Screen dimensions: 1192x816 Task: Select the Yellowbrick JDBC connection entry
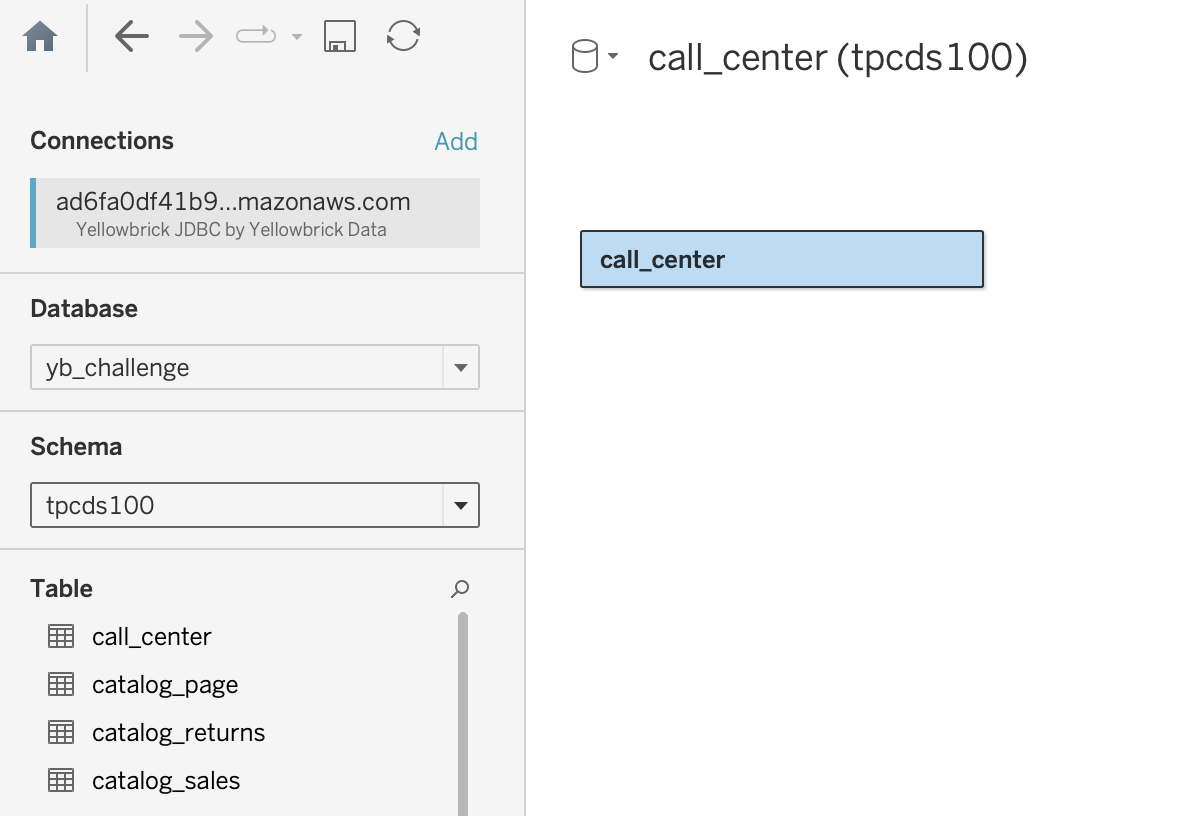(x=254, y=212)
